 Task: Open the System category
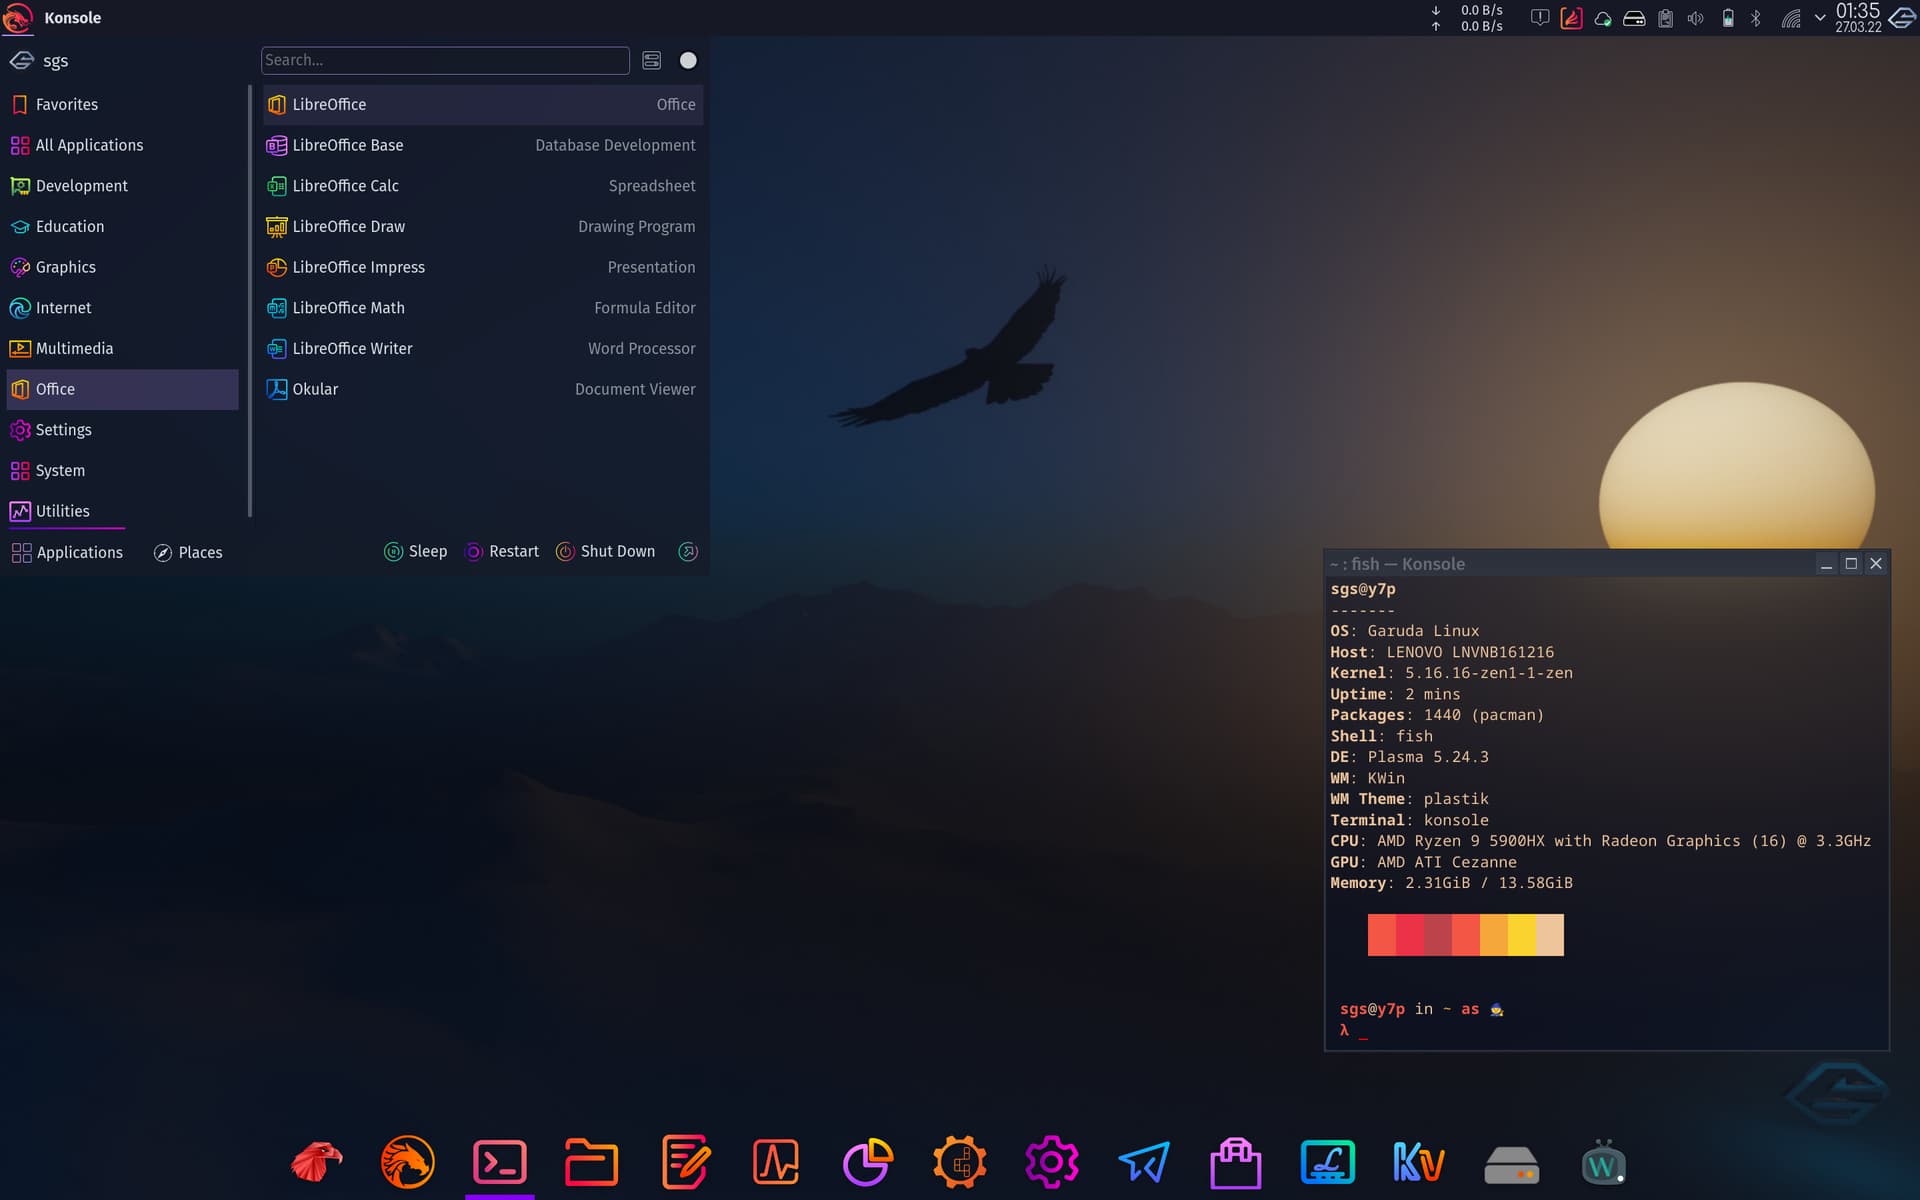tap(122, 470)
